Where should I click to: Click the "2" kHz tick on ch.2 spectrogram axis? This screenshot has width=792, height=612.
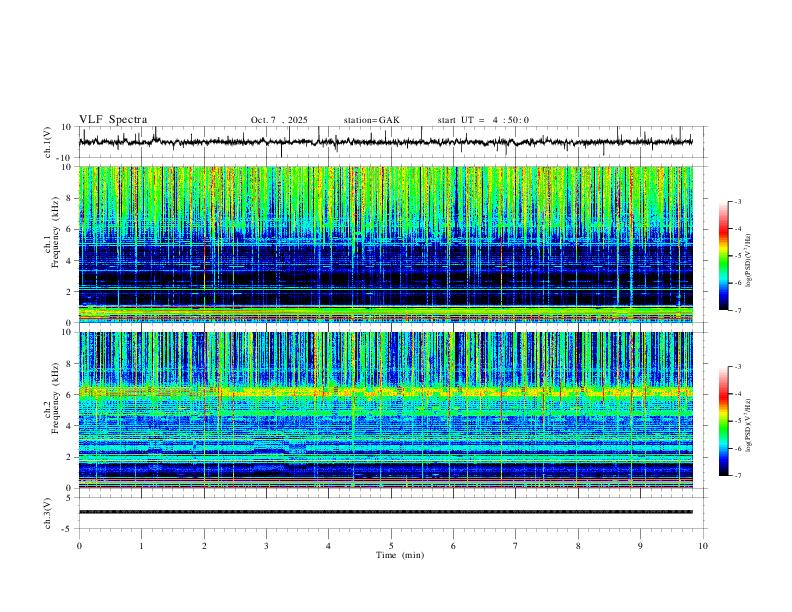pyautogui.click(x=69, y=457)
